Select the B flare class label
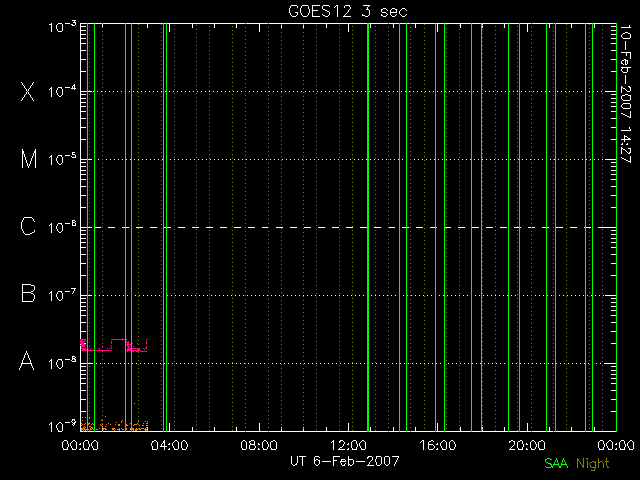 (x=28, y=294)
